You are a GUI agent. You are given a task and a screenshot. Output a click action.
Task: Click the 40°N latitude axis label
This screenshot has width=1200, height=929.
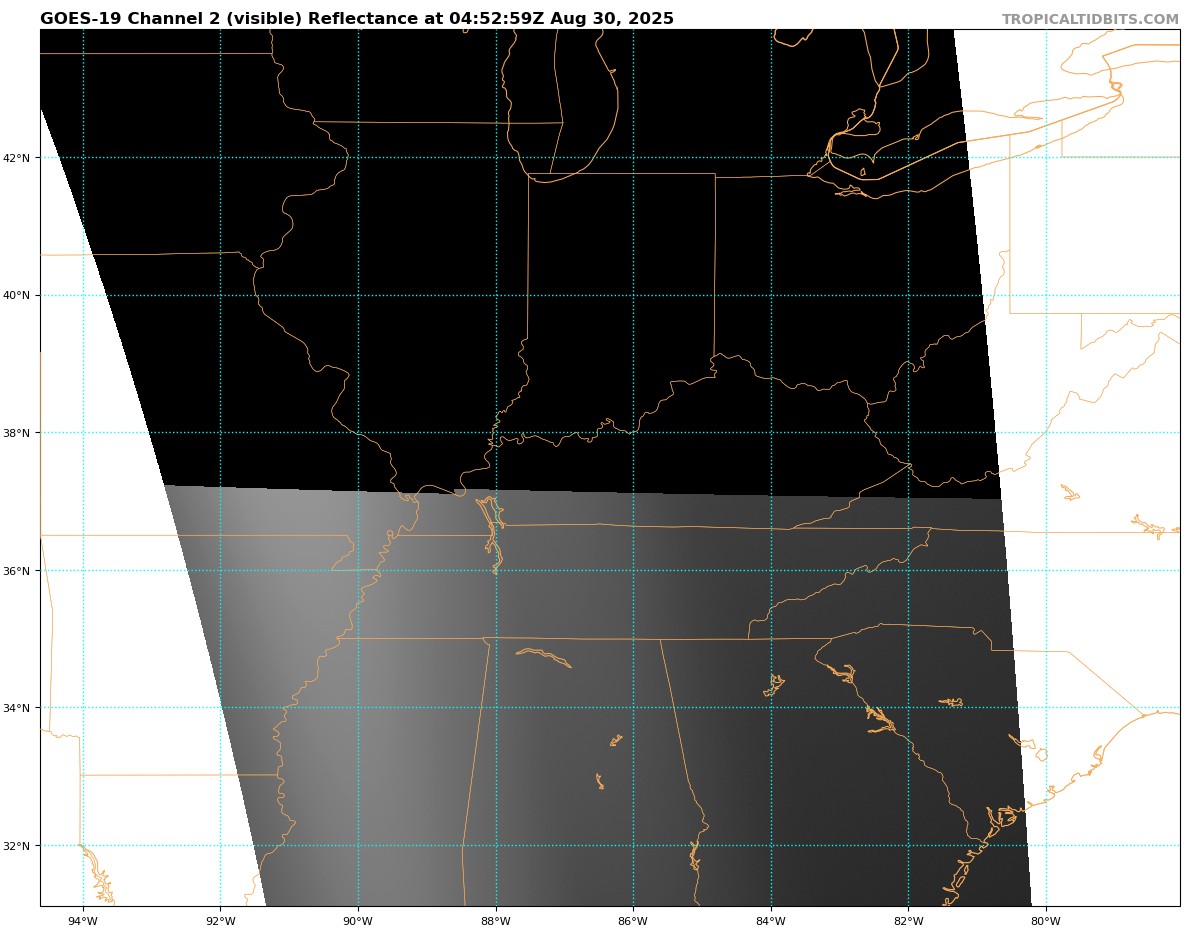coord(16,296)
